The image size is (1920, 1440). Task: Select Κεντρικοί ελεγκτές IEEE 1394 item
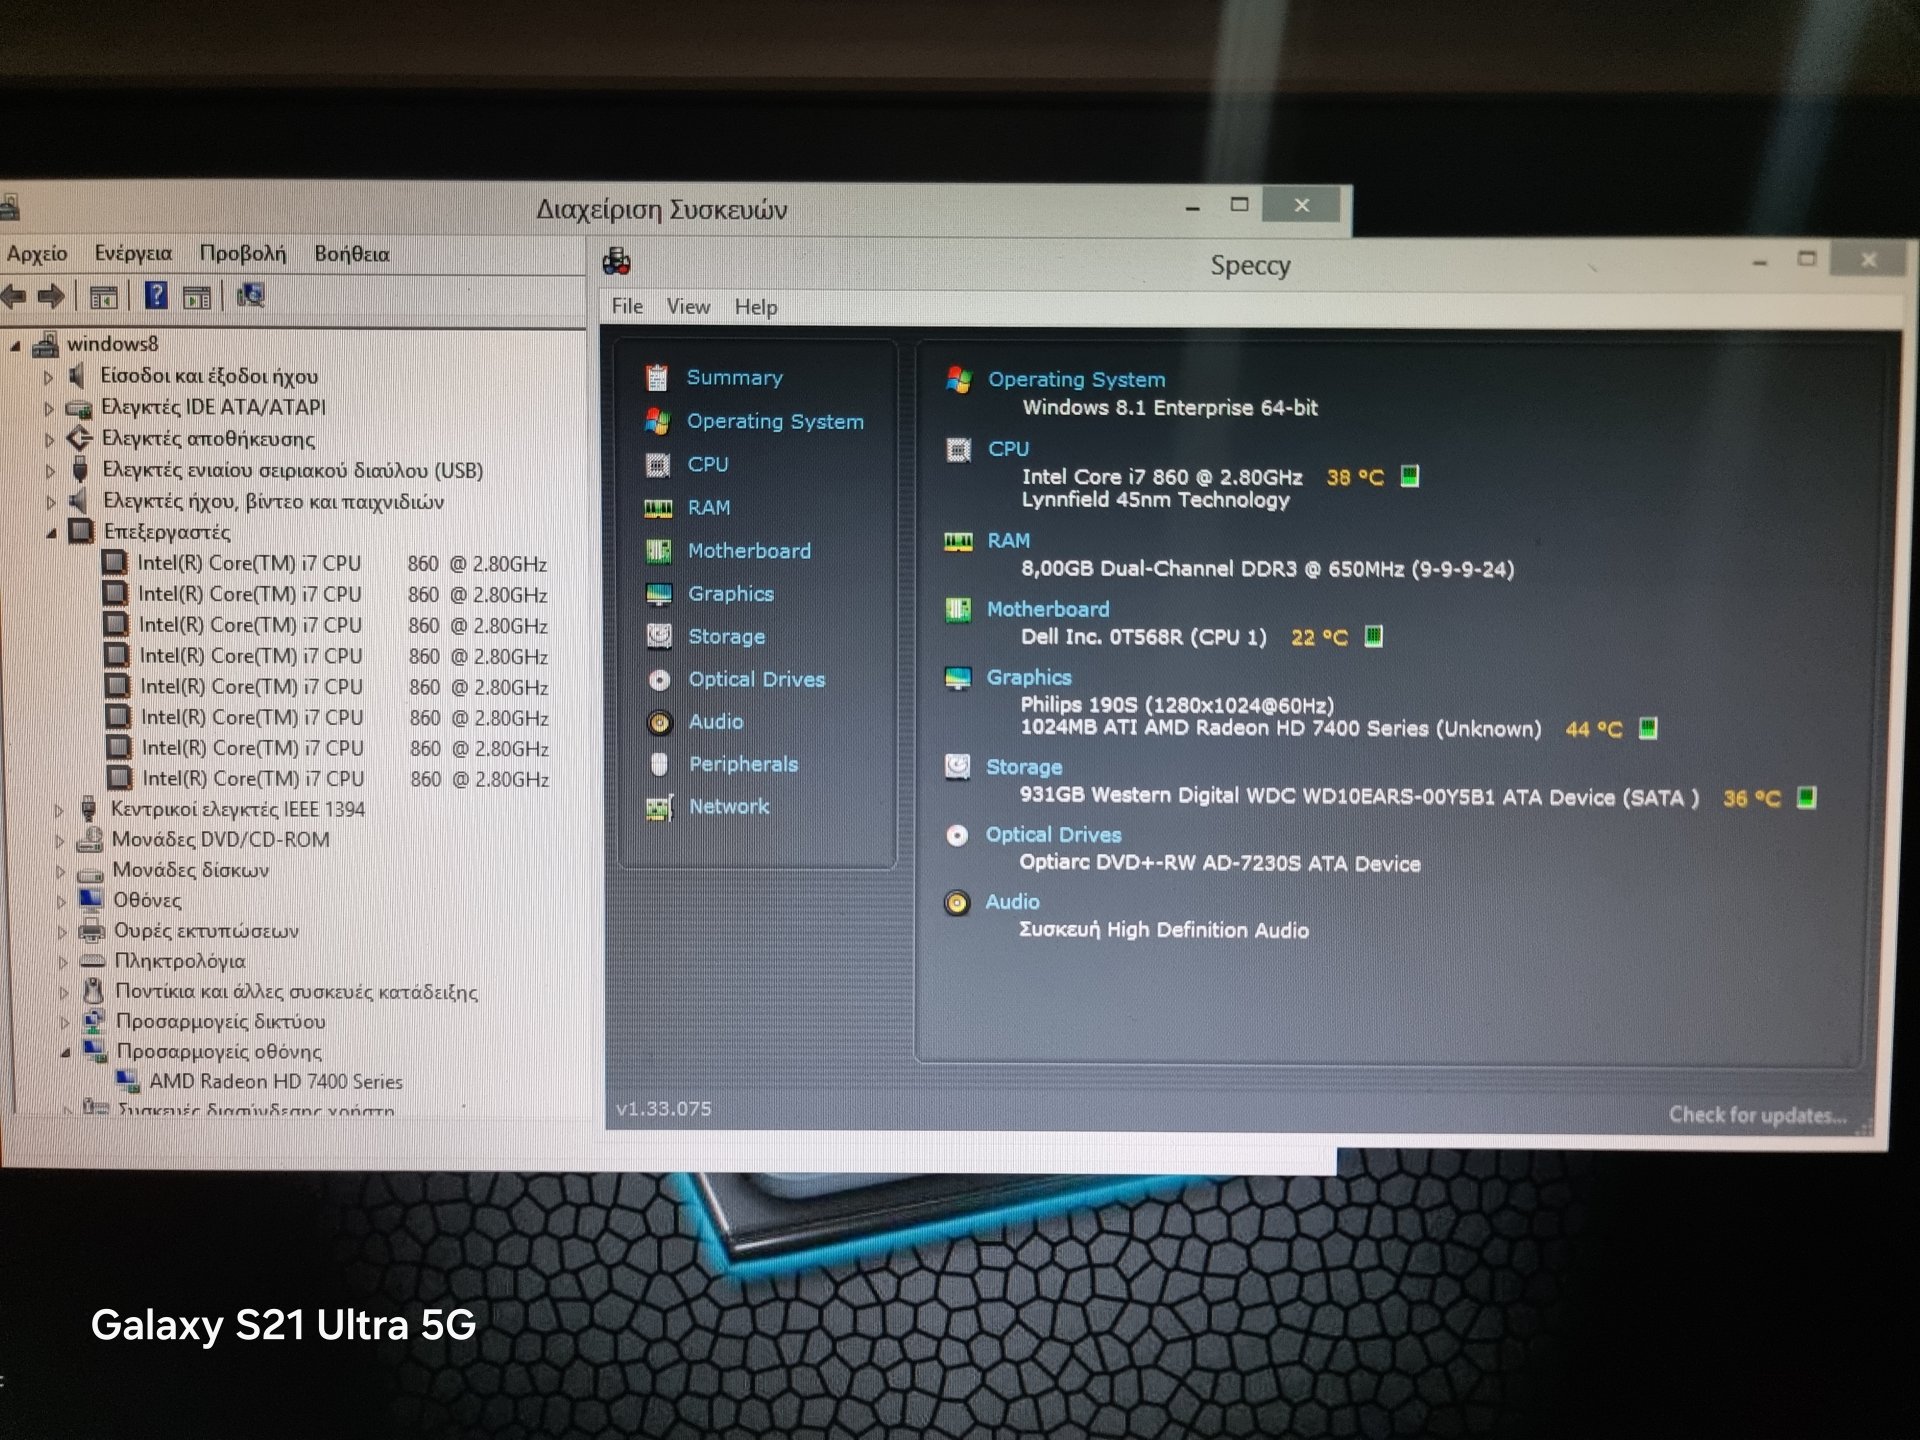point(238,809)
